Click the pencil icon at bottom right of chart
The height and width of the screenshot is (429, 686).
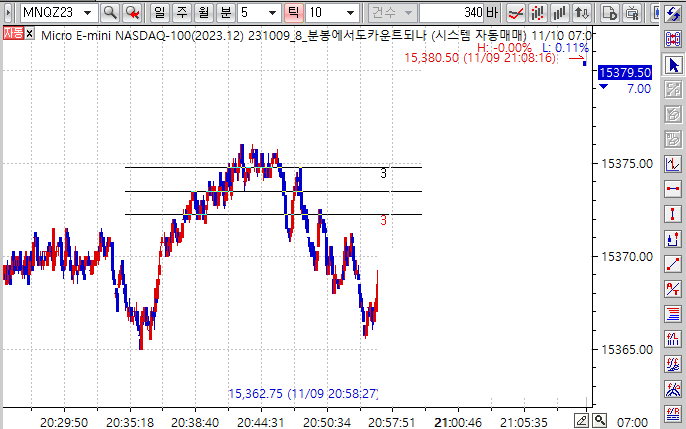click(580, 419)
